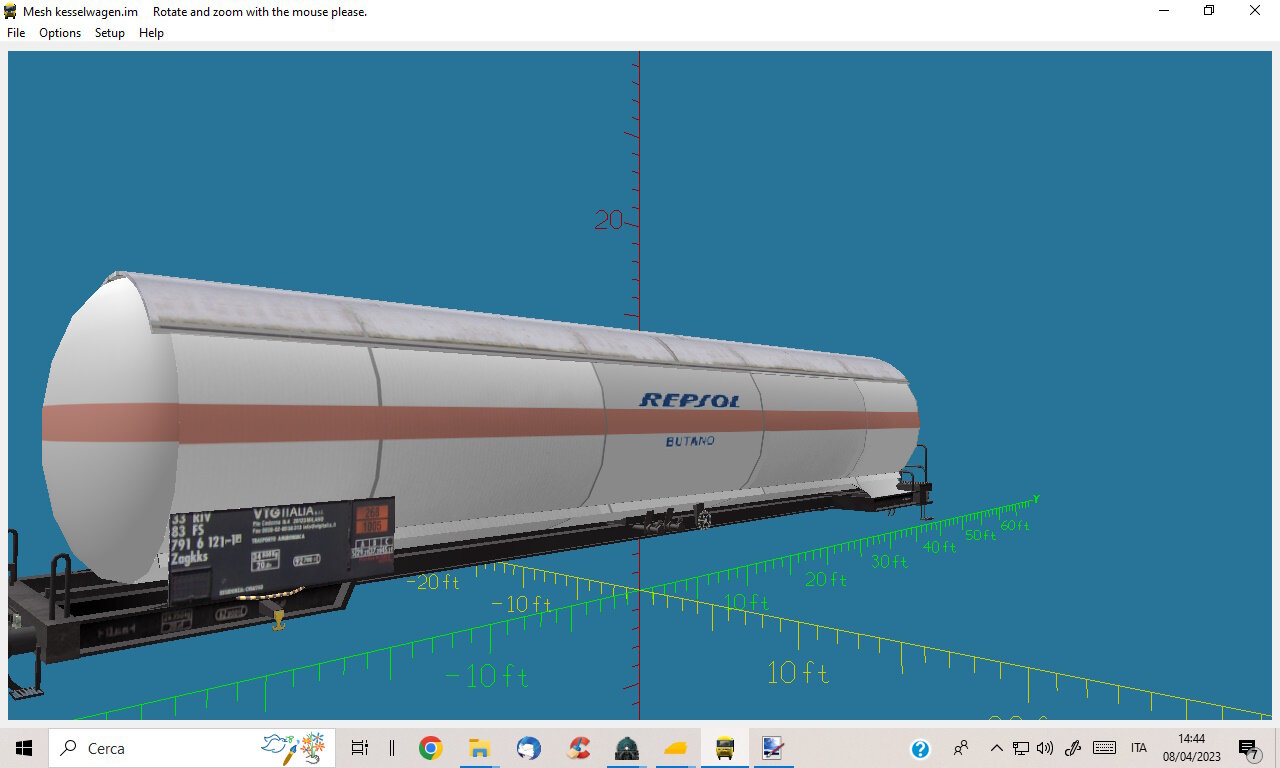Open Thunderbird from the taskbar
The height and width of the screenshot is (768, 1280).
click(529, 748)
